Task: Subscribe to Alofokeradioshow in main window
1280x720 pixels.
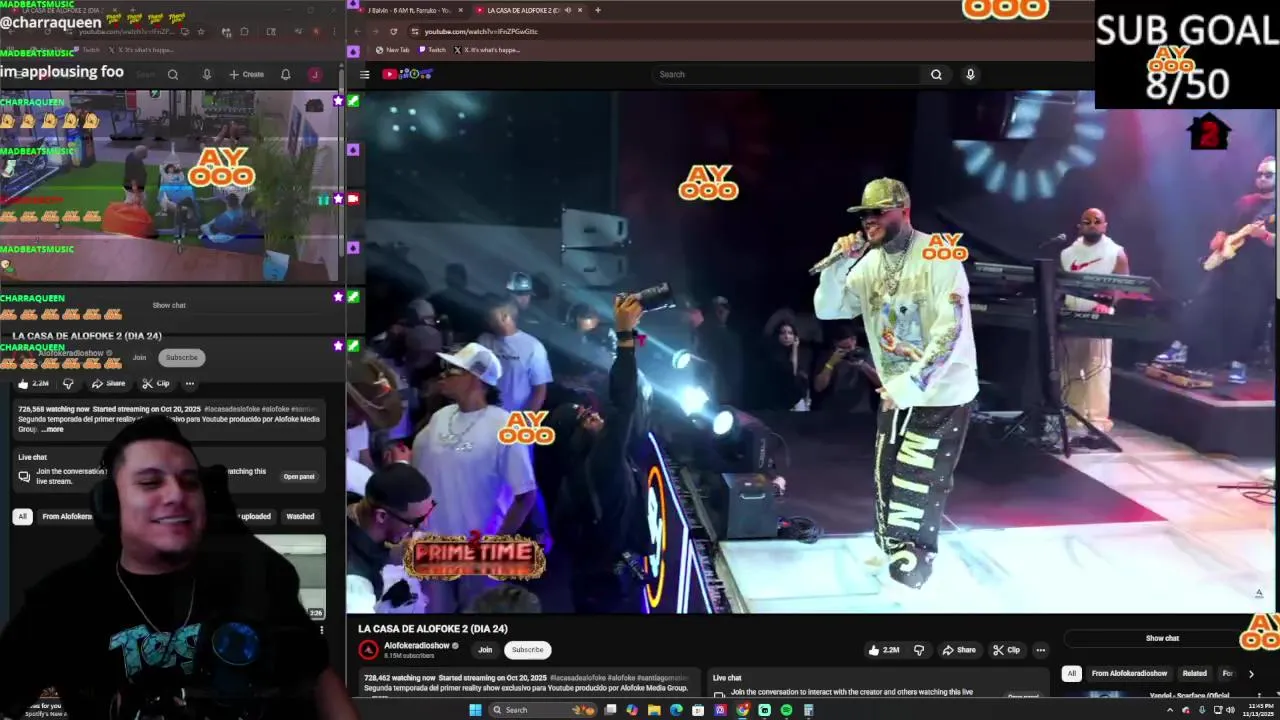Action: coord(528,650)
